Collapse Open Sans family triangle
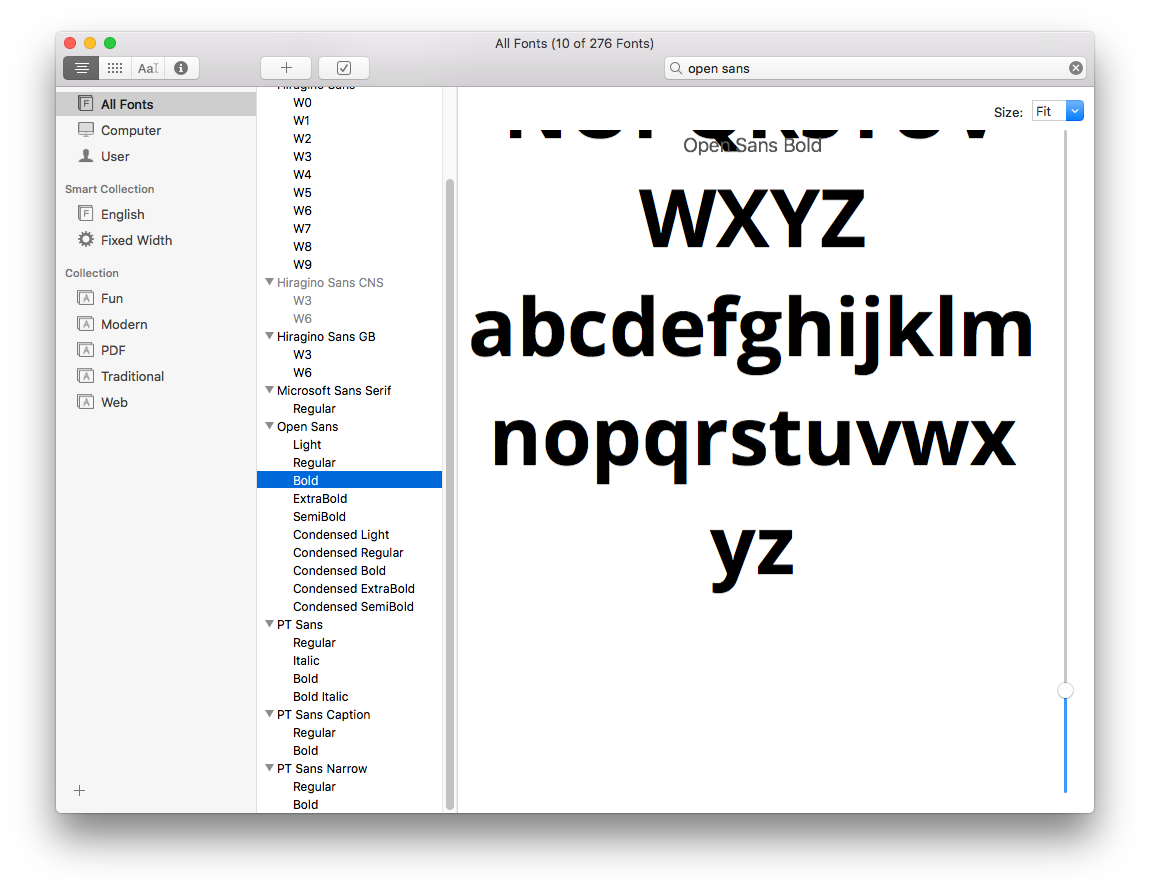The height and width of the screenshot is (893, 1150). (x=269, y=426)
